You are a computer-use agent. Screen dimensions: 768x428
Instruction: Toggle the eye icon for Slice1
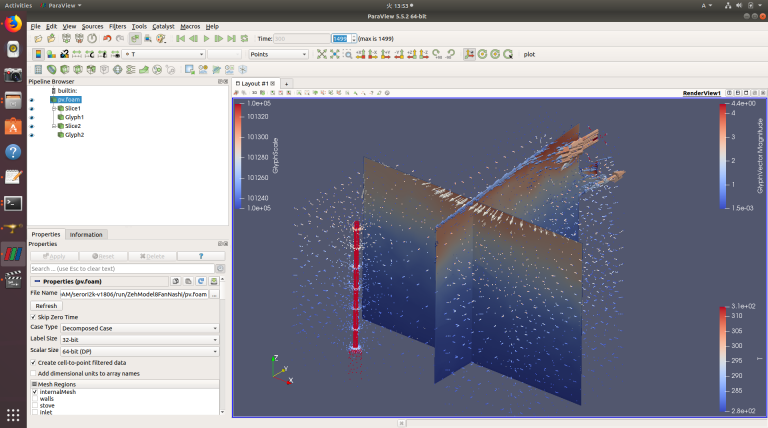click(32, 108)
